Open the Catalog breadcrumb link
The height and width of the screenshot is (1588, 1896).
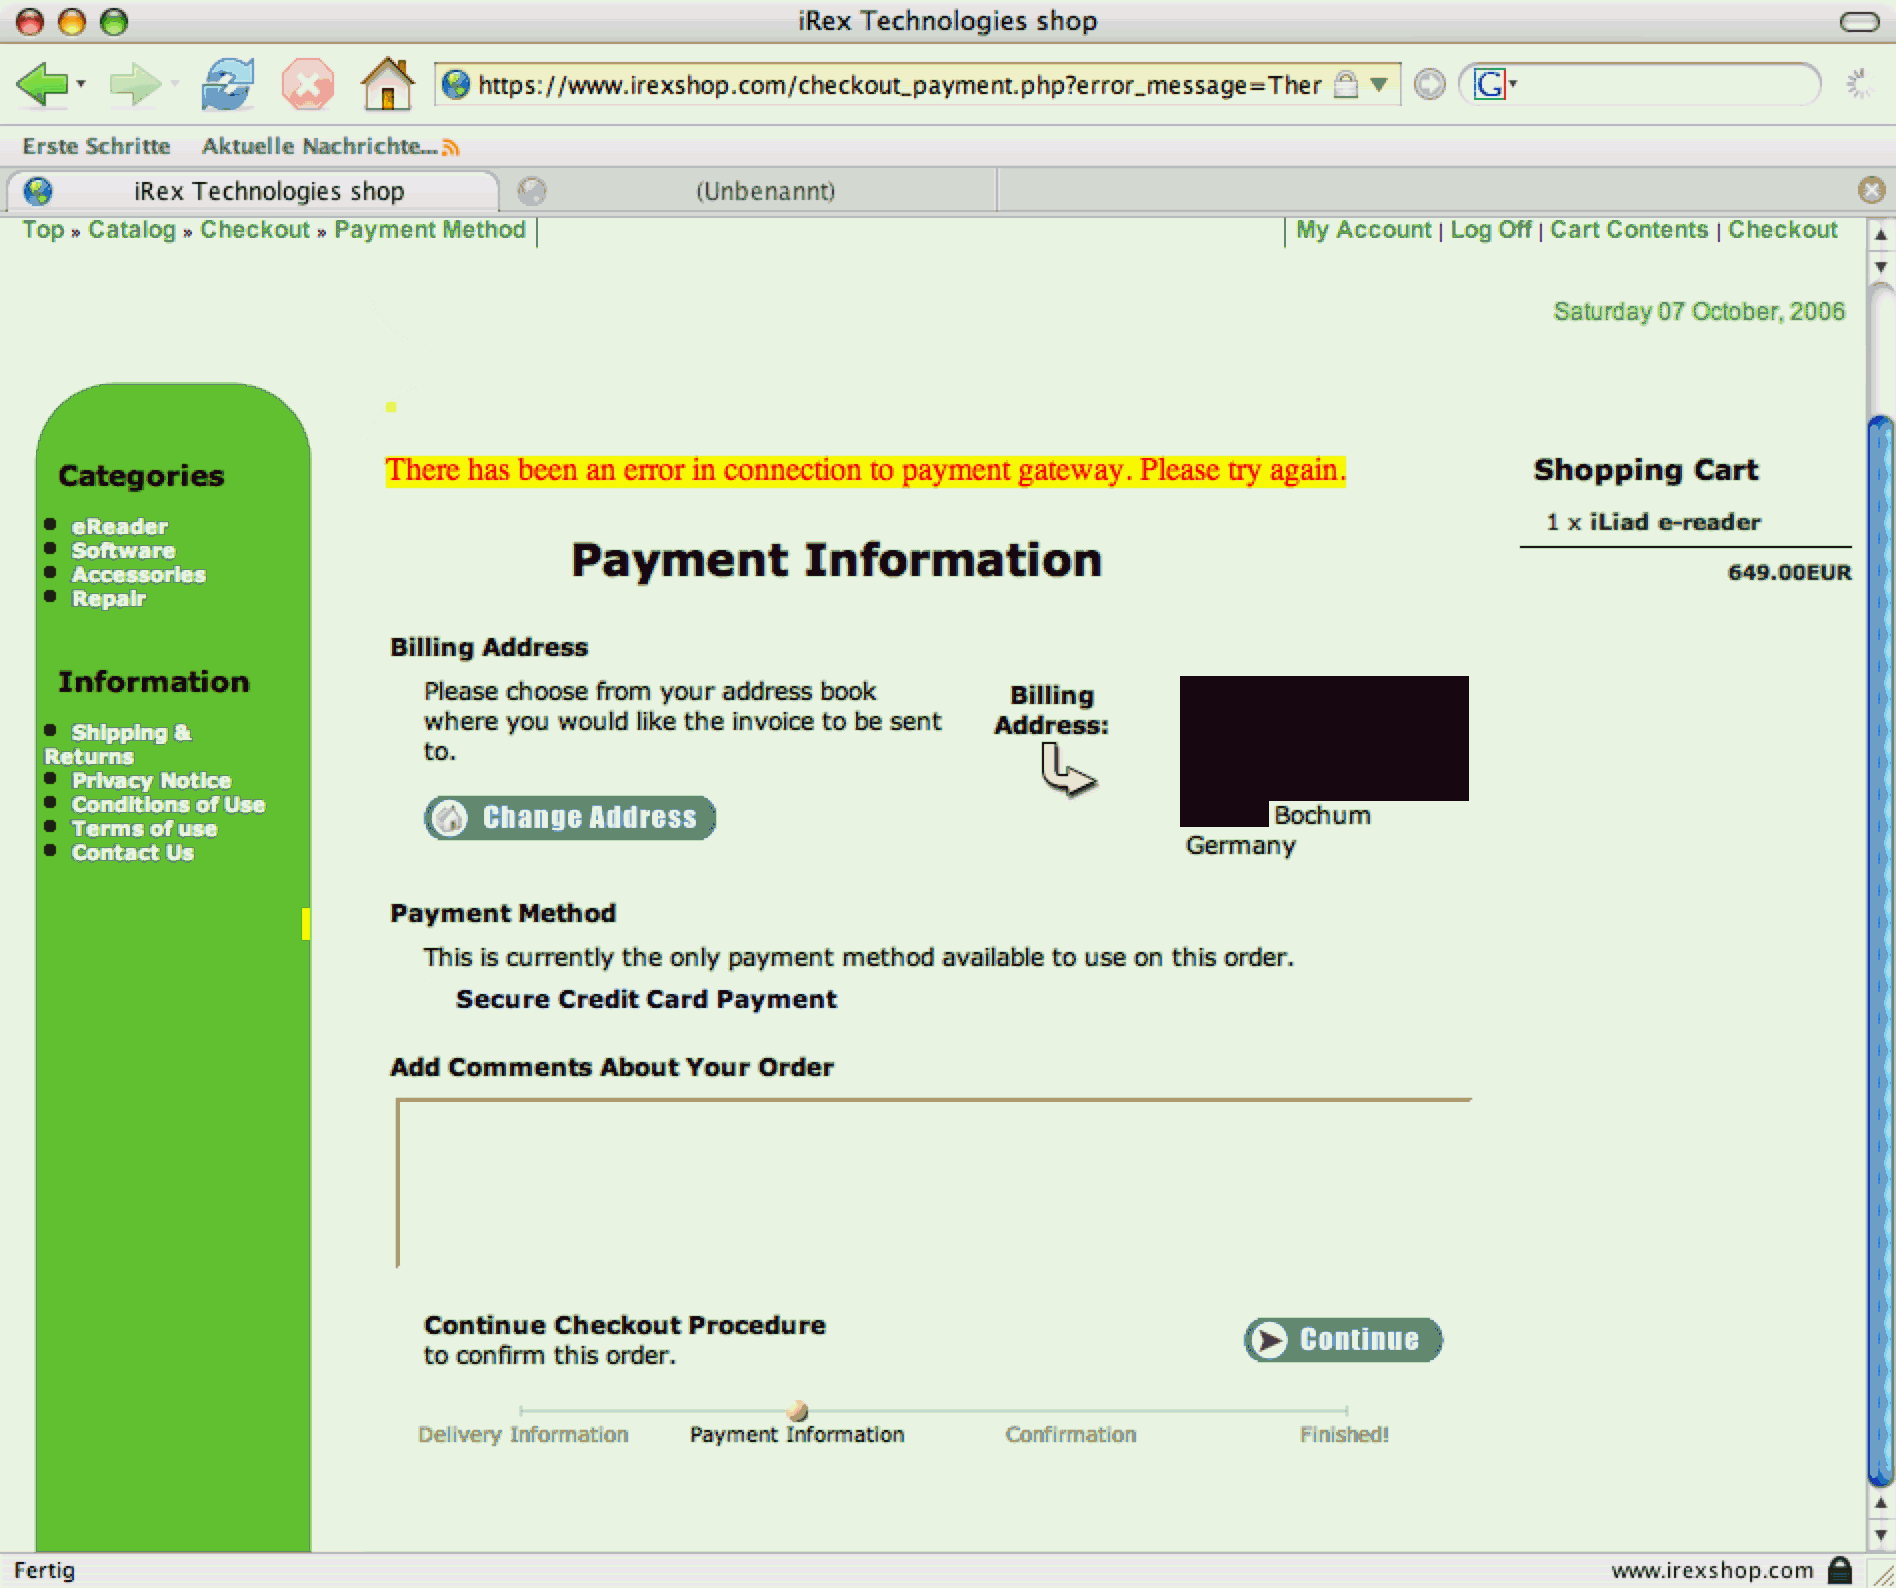point(132,230)
